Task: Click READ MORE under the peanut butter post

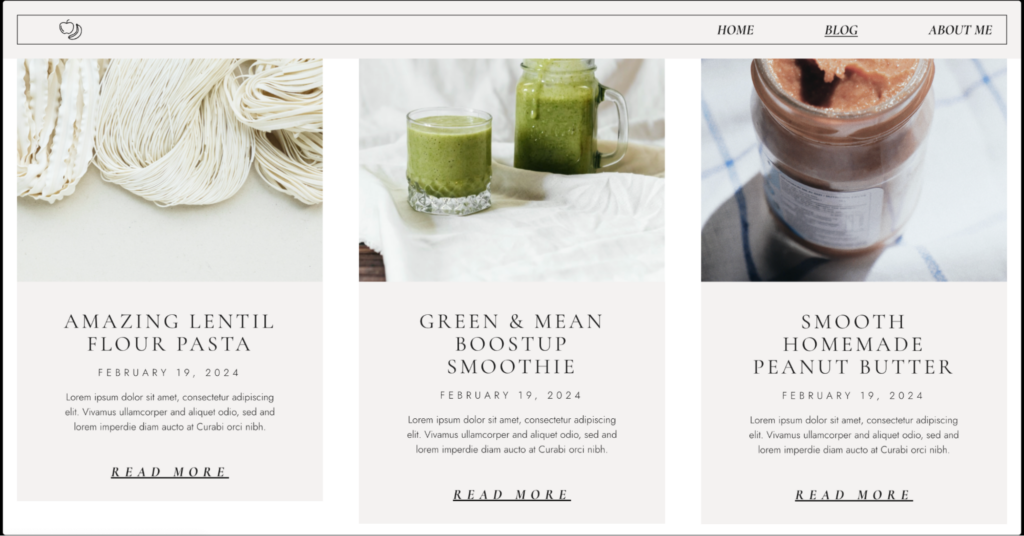Action: pyautogui.click(x=854, y=495)
